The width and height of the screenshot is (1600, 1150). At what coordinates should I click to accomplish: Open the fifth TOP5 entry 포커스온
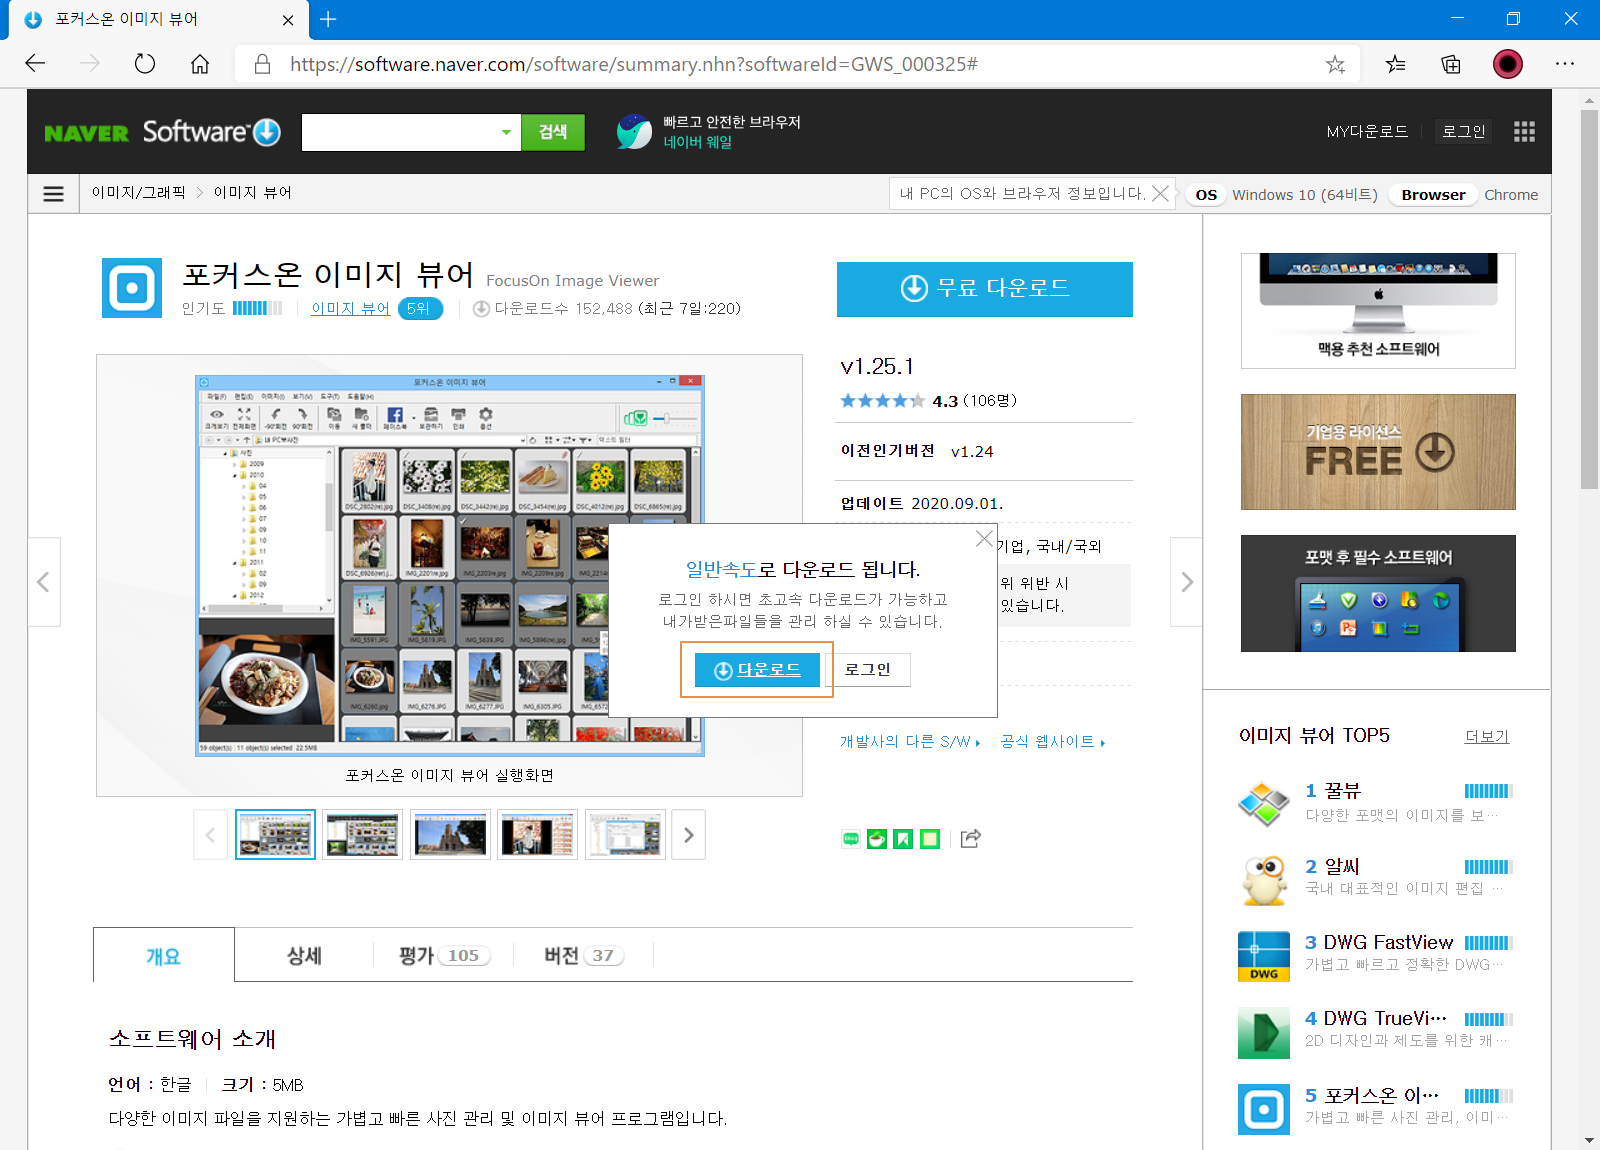pos(1381,1096)
